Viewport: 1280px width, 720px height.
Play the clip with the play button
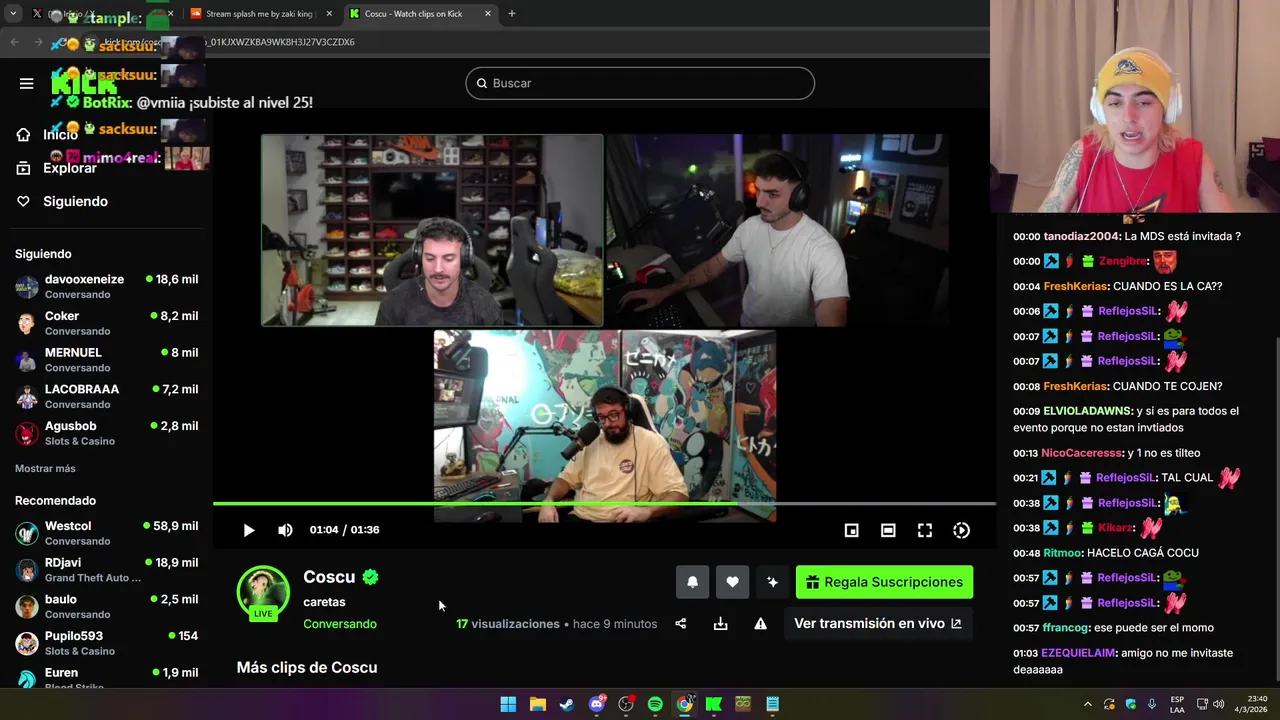coord(249,530)
